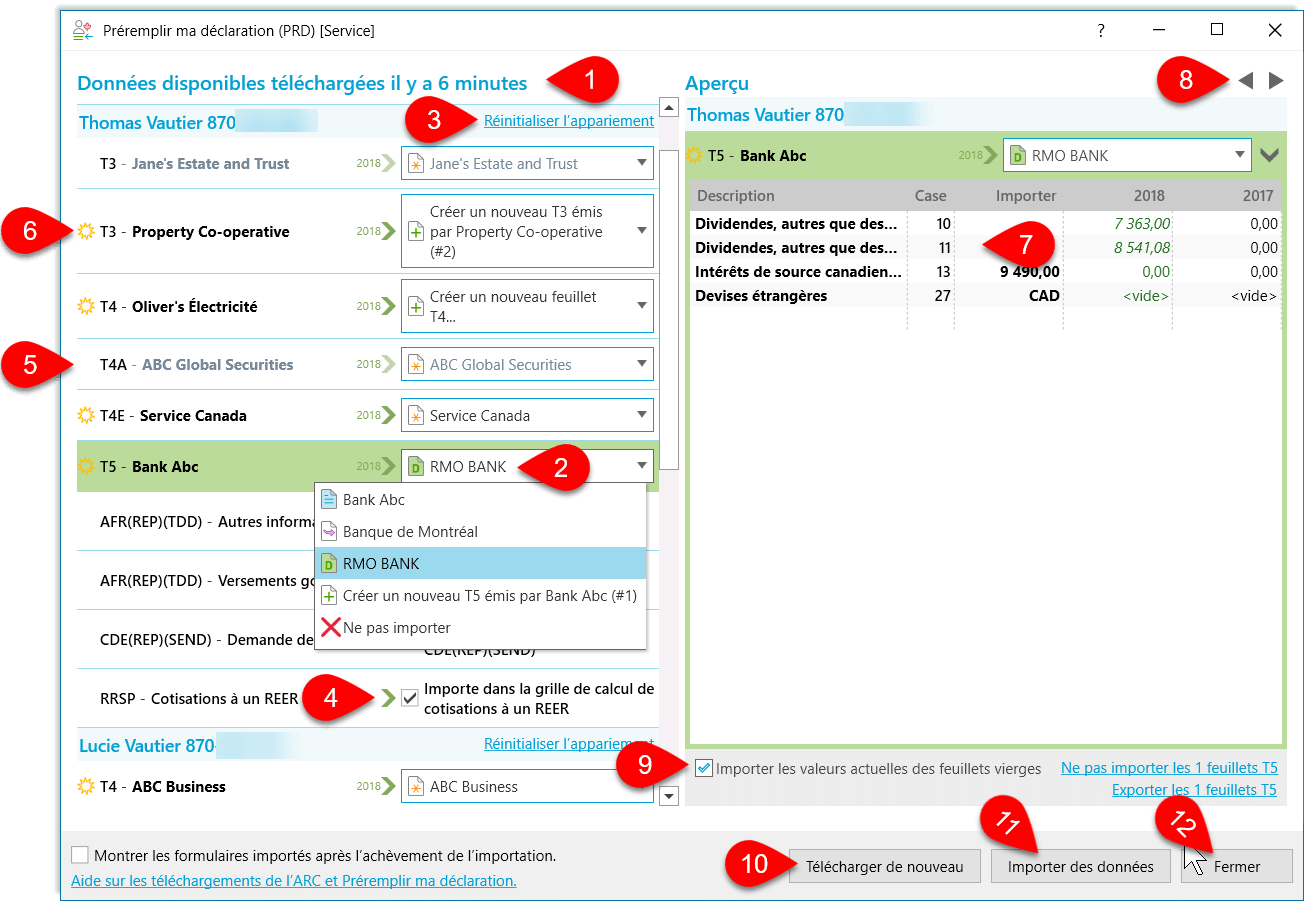Enable Montrer les formulaires importés après l'importation
This screenshot has height=901, width=1304.
(x=80, y=855)
